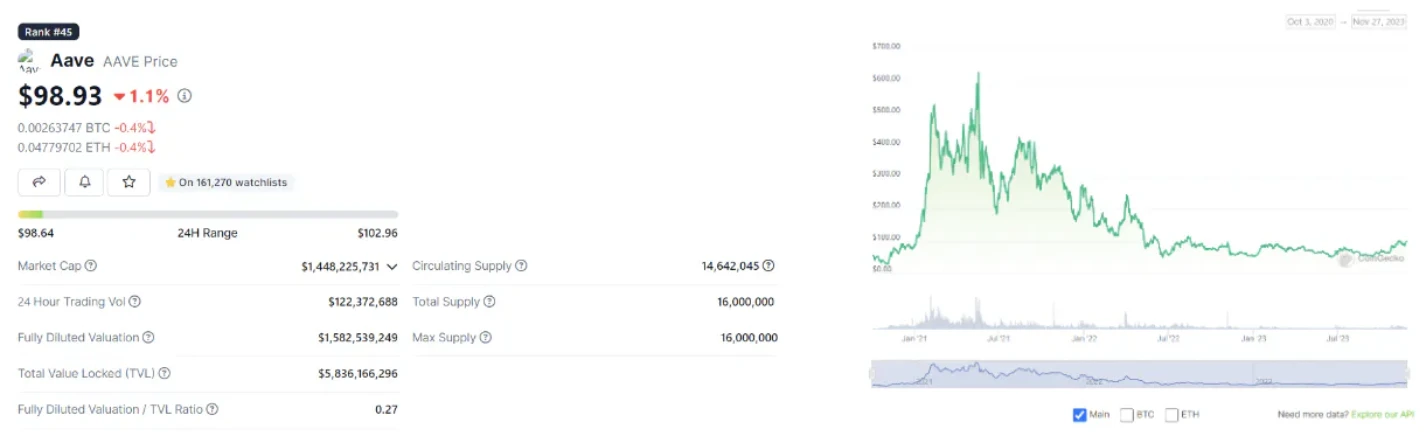This screenshot has height=444, width=1426.
Task: Click the chart range navigator strip
Action: 1139,374
